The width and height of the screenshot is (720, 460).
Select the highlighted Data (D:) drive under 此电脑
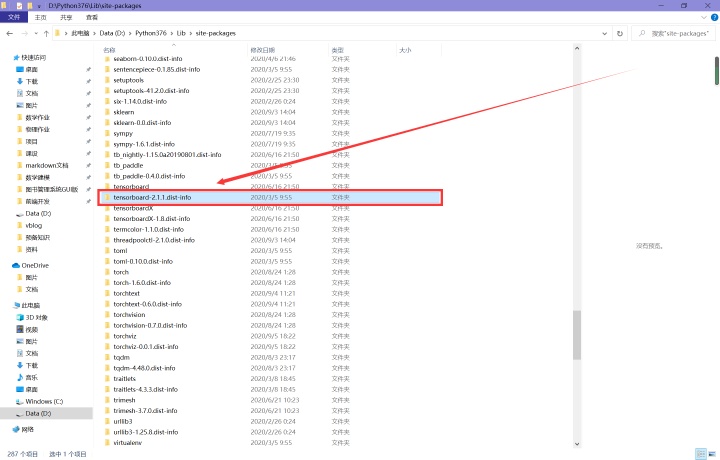[x=38, y=413]
